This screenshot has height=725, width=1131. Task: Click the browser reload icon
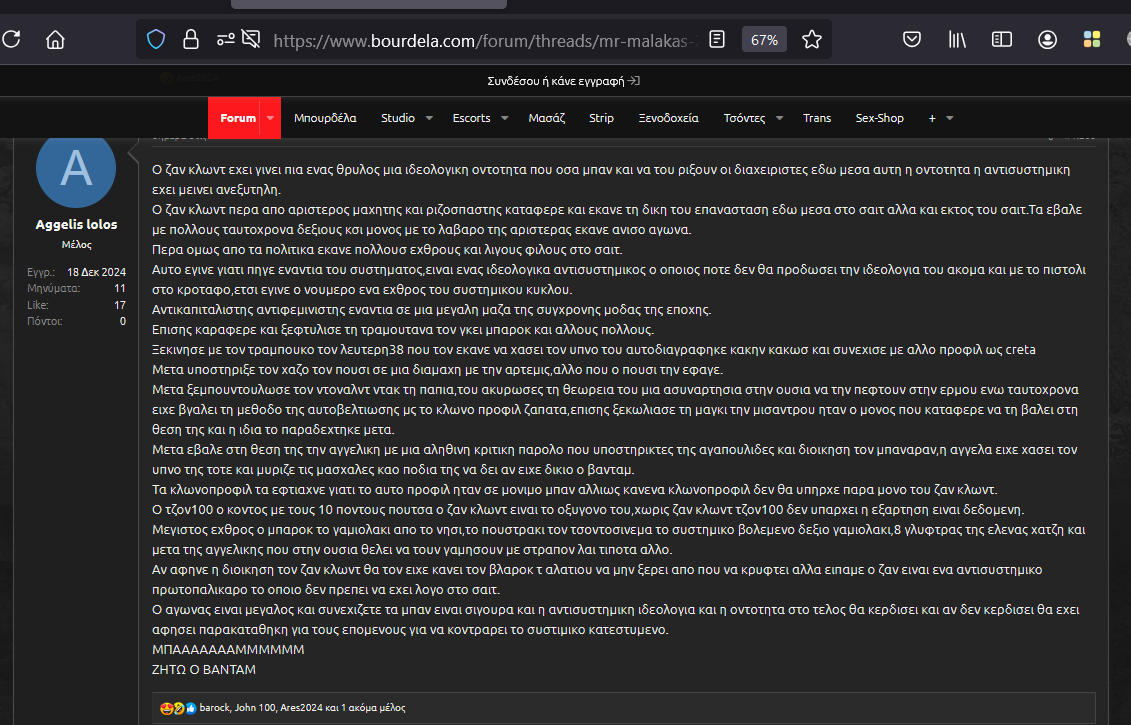tap(12, 40)
